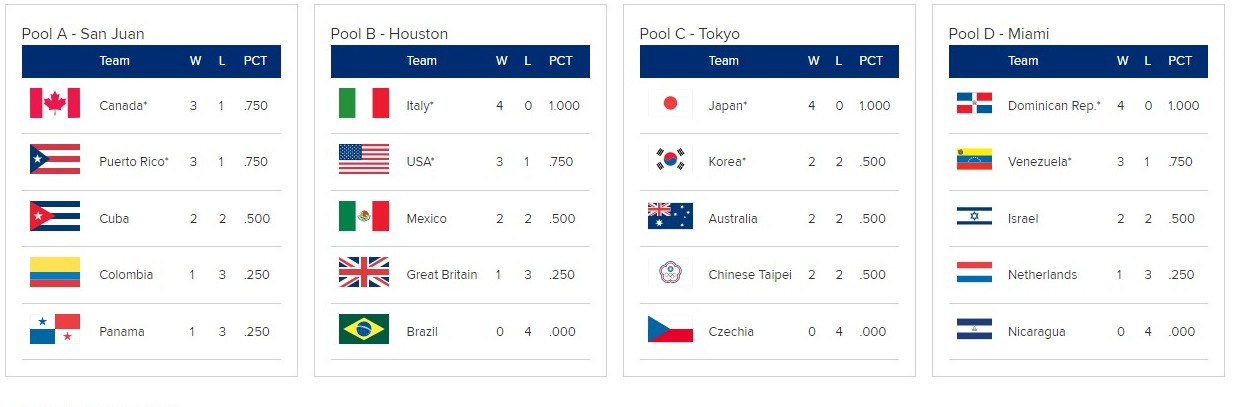This screenshot has width=1243, height=407.
Task: Click the Japan flag icon
Action: click(672, 104)
